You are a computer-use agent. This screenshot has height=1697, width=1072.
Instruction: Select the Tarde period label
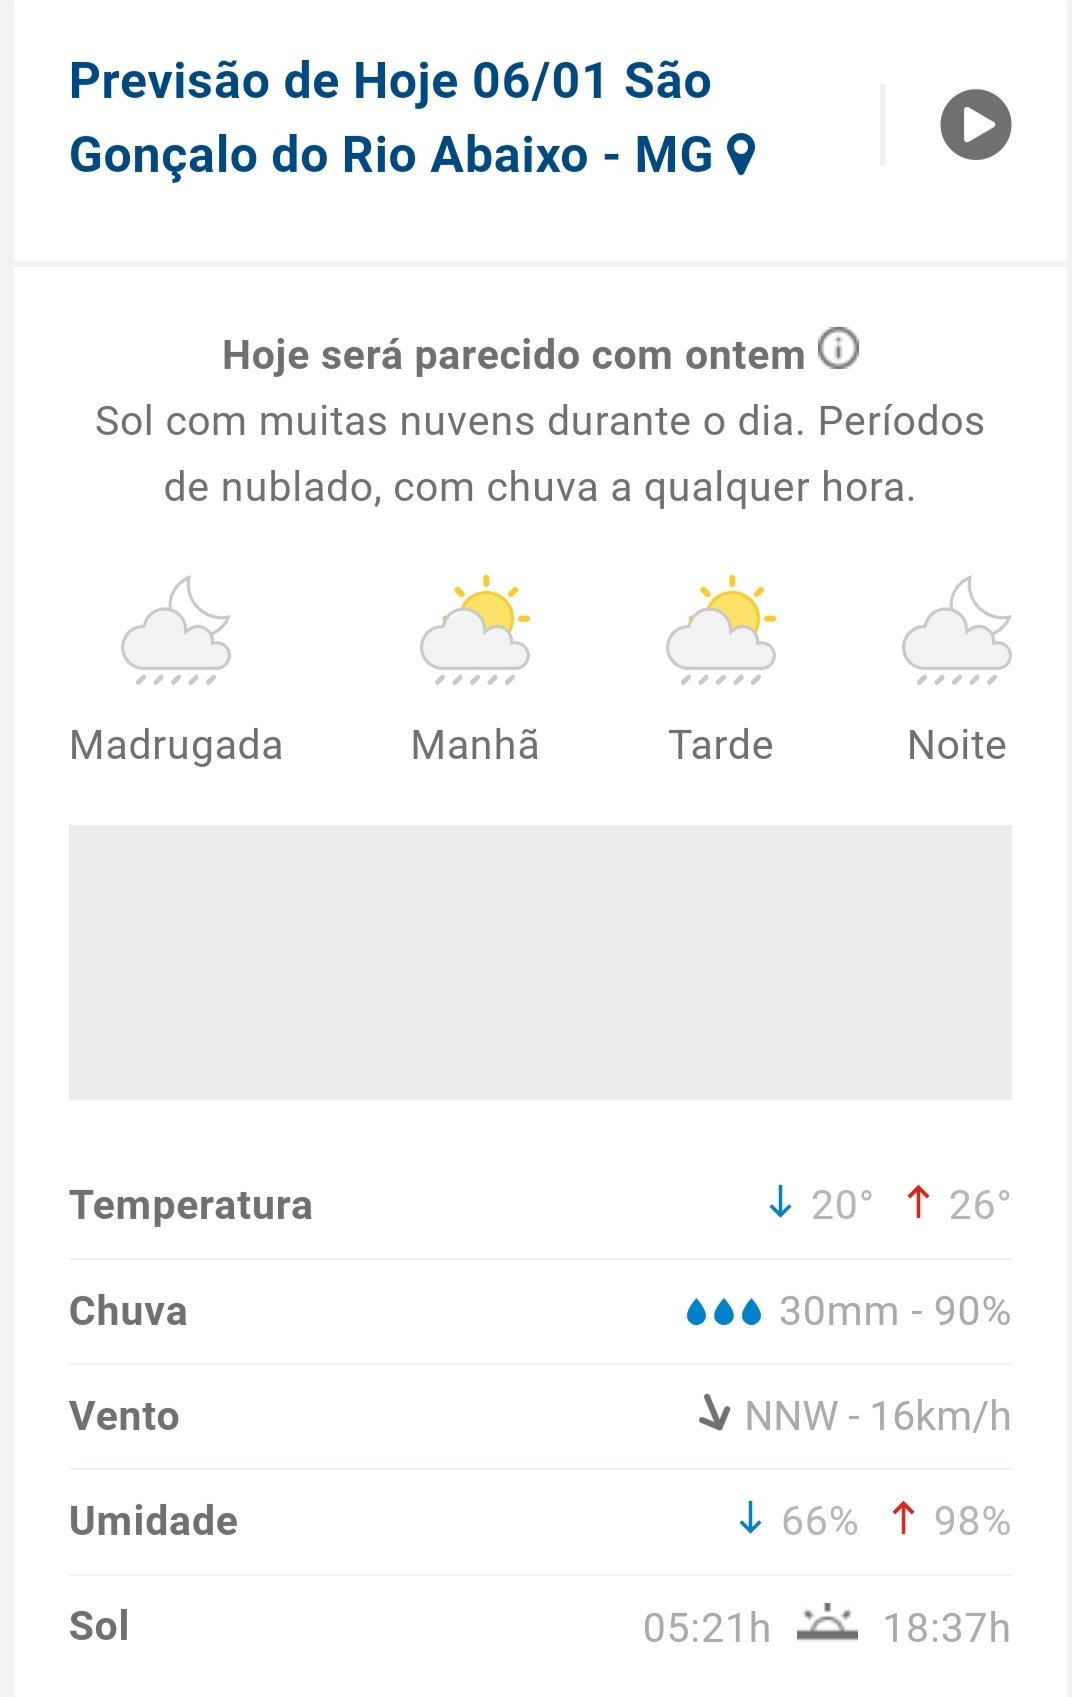[x=721, y=745]
